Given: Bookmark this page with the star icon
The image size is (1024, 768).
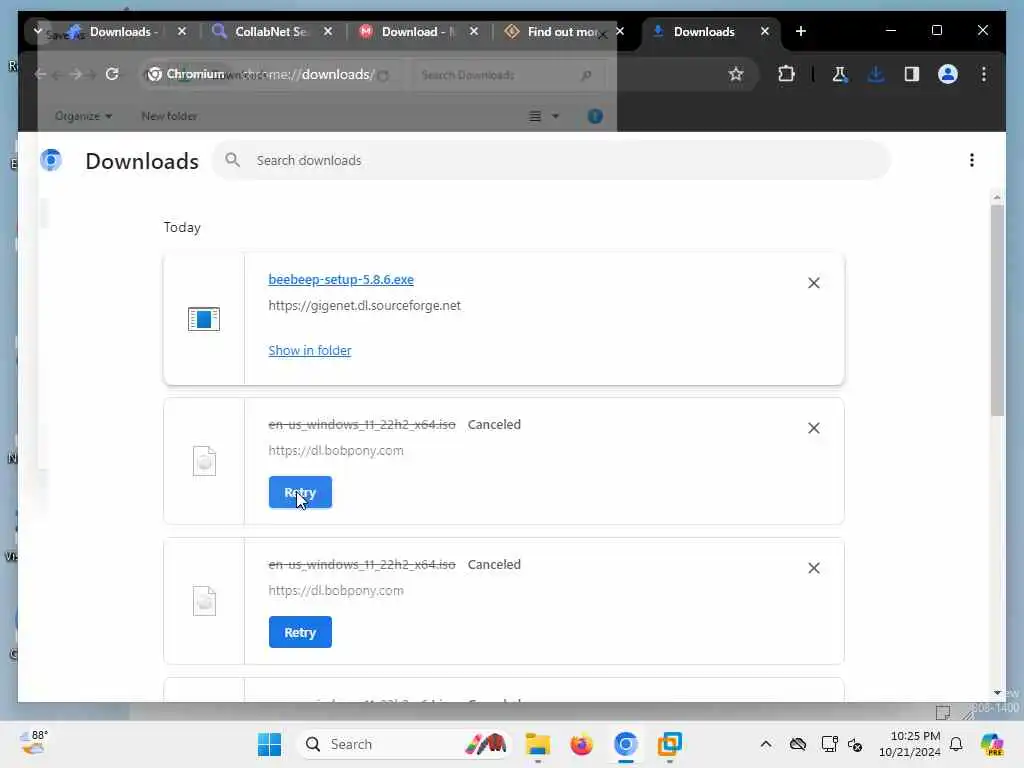Looking at the screenshot, I should [x=736, y=74].
